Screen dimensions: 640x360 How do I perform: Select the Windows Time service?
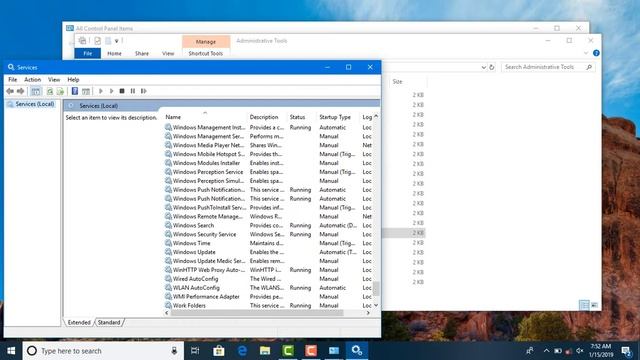tap(269, 243)
